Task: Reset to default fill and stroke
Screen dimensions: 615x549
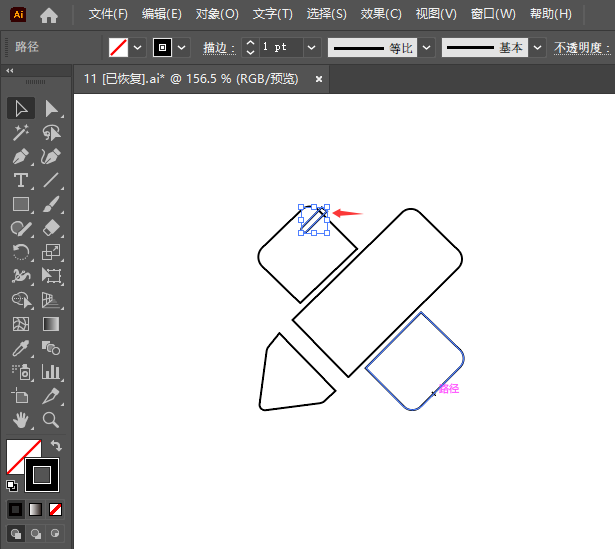Action: tap(11, 486)
